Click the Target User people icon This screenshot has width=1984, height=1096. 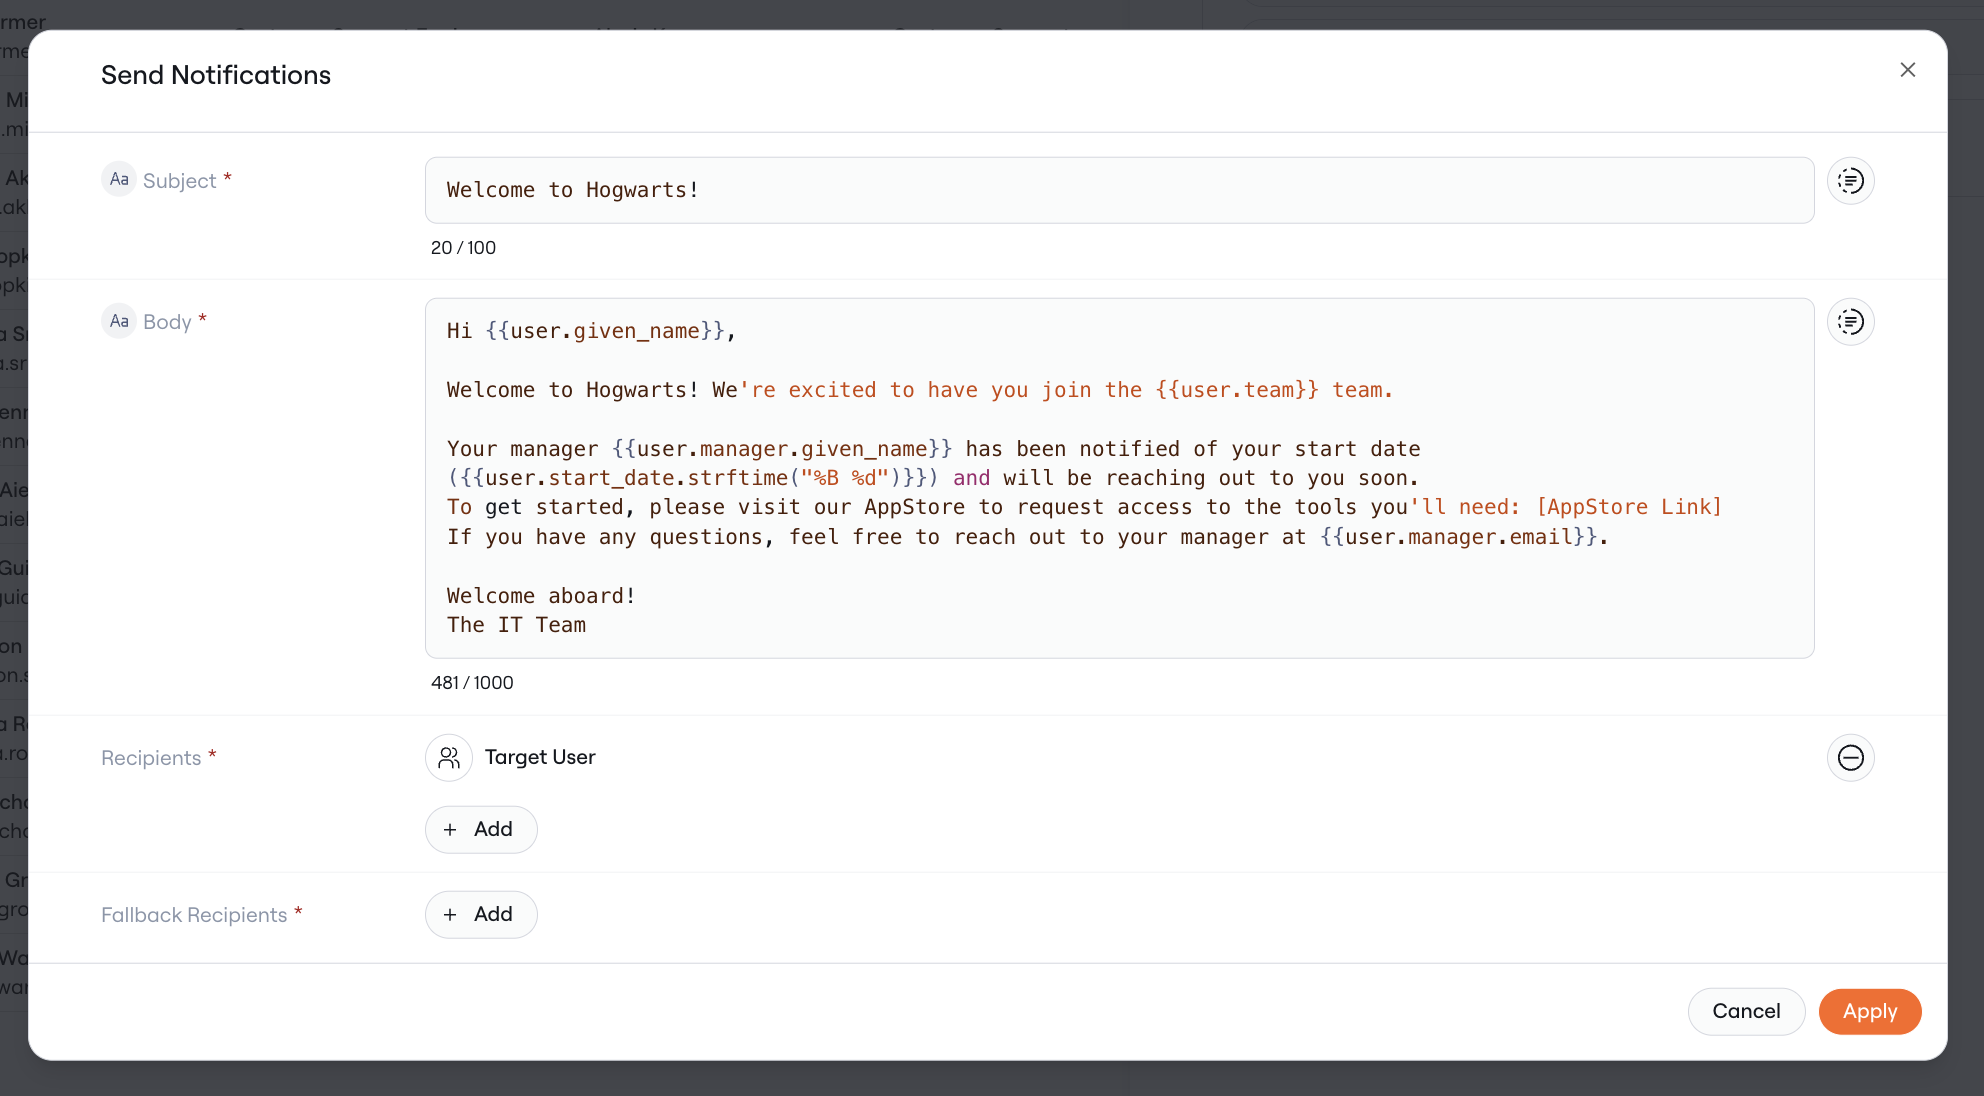449,758
